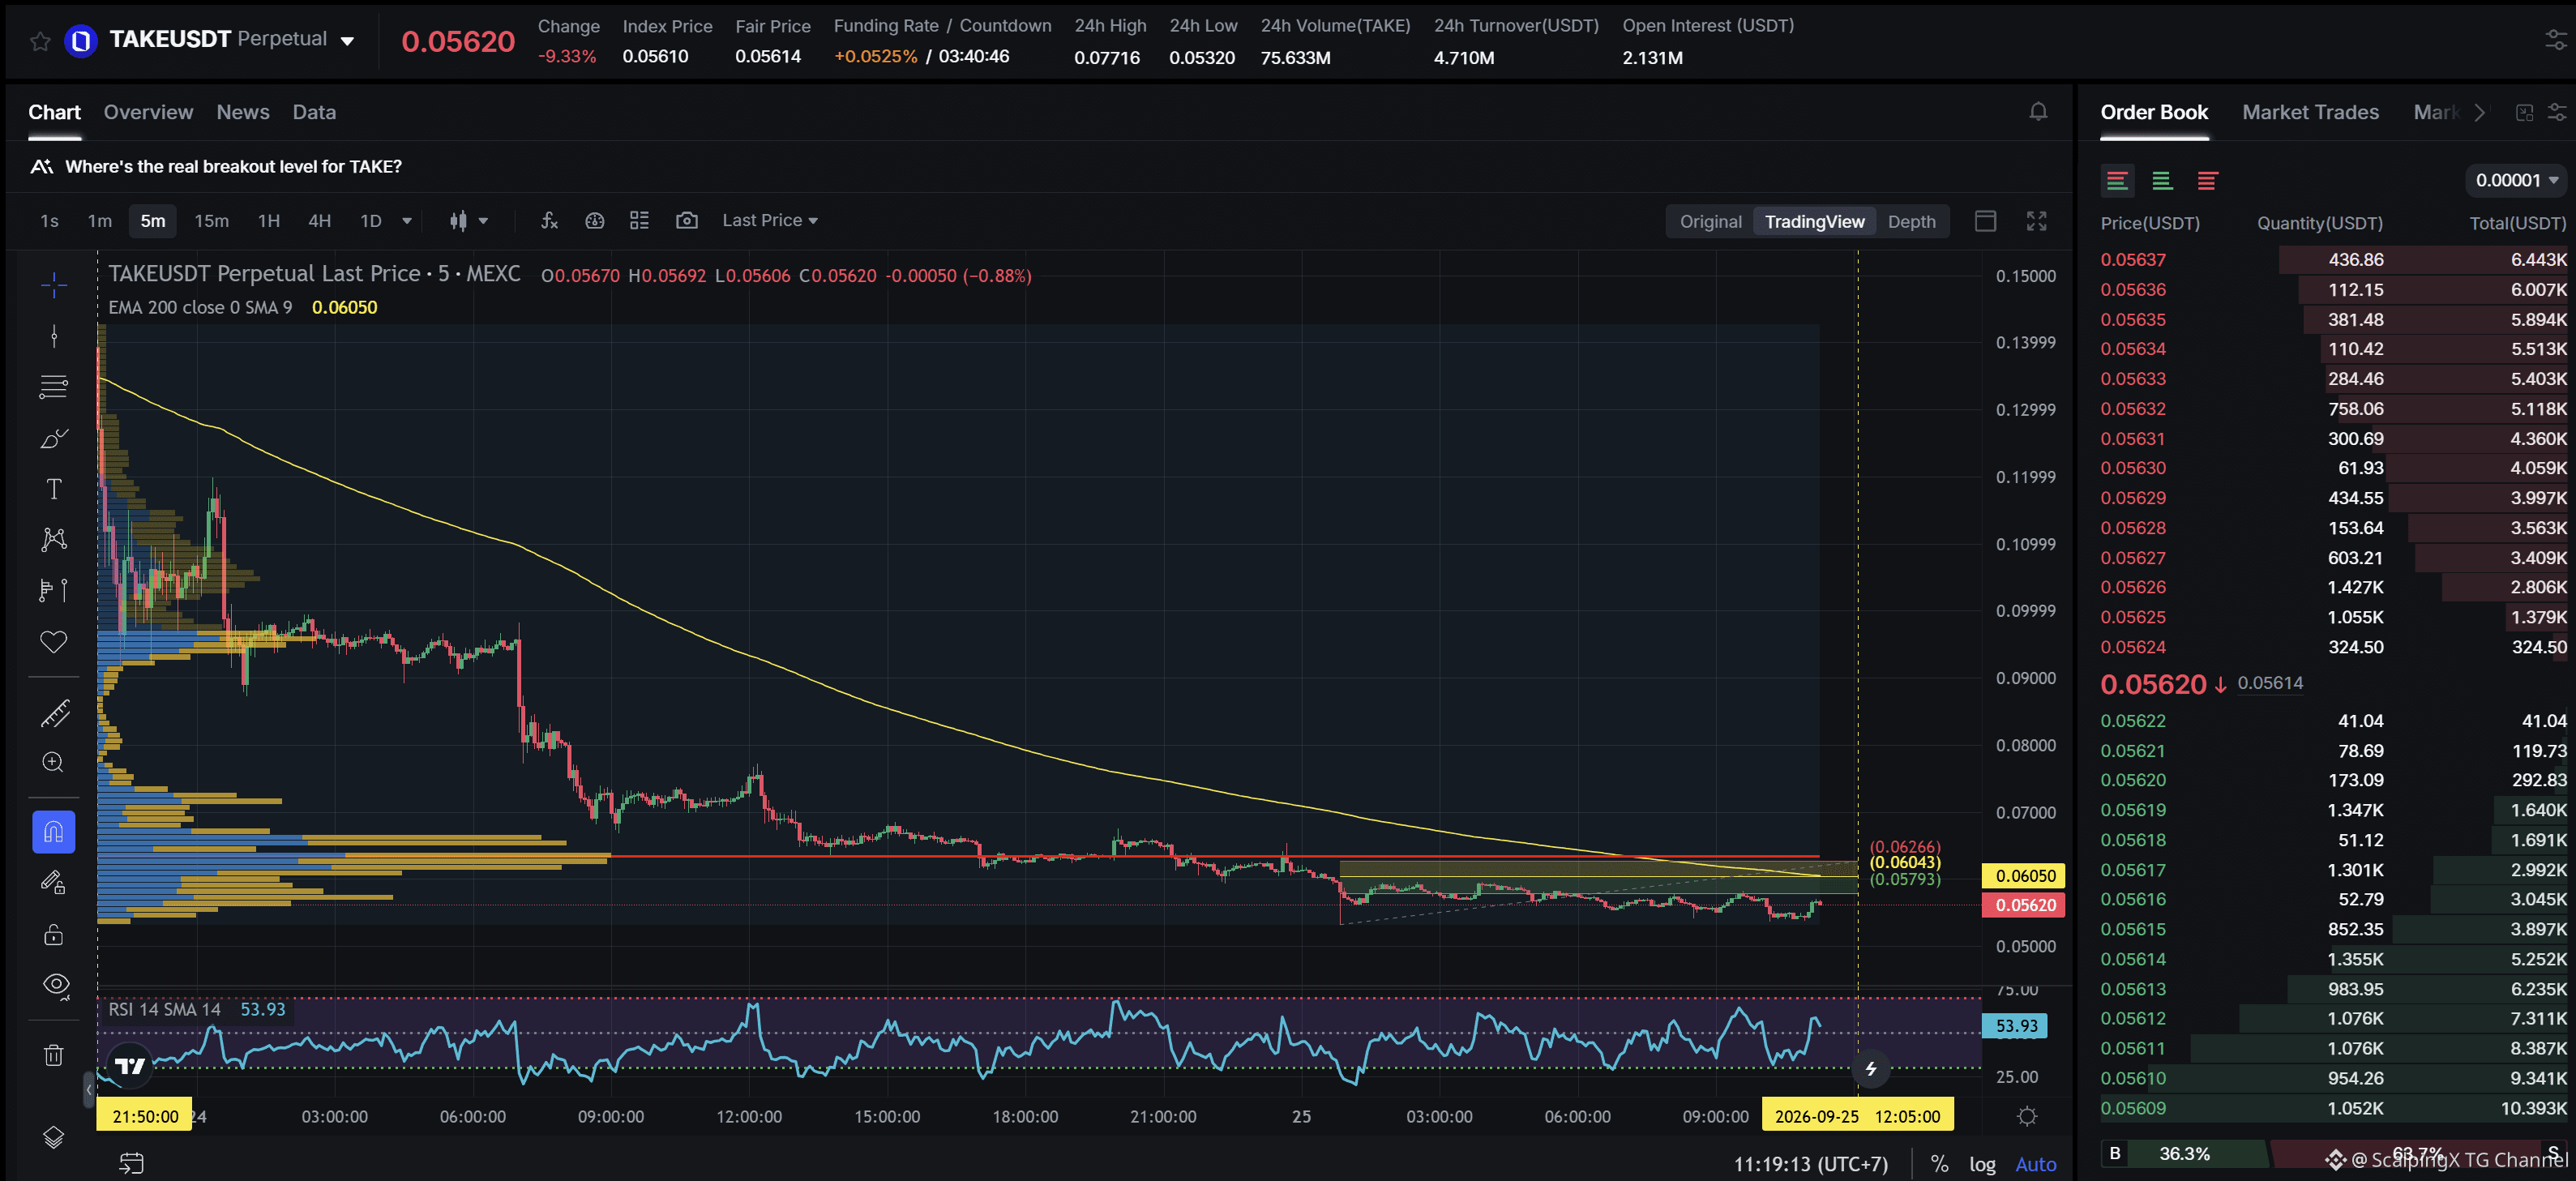Pick the ruler measure tool
The width and height of the screenshot is (2576, 1181).
point(54,713)
